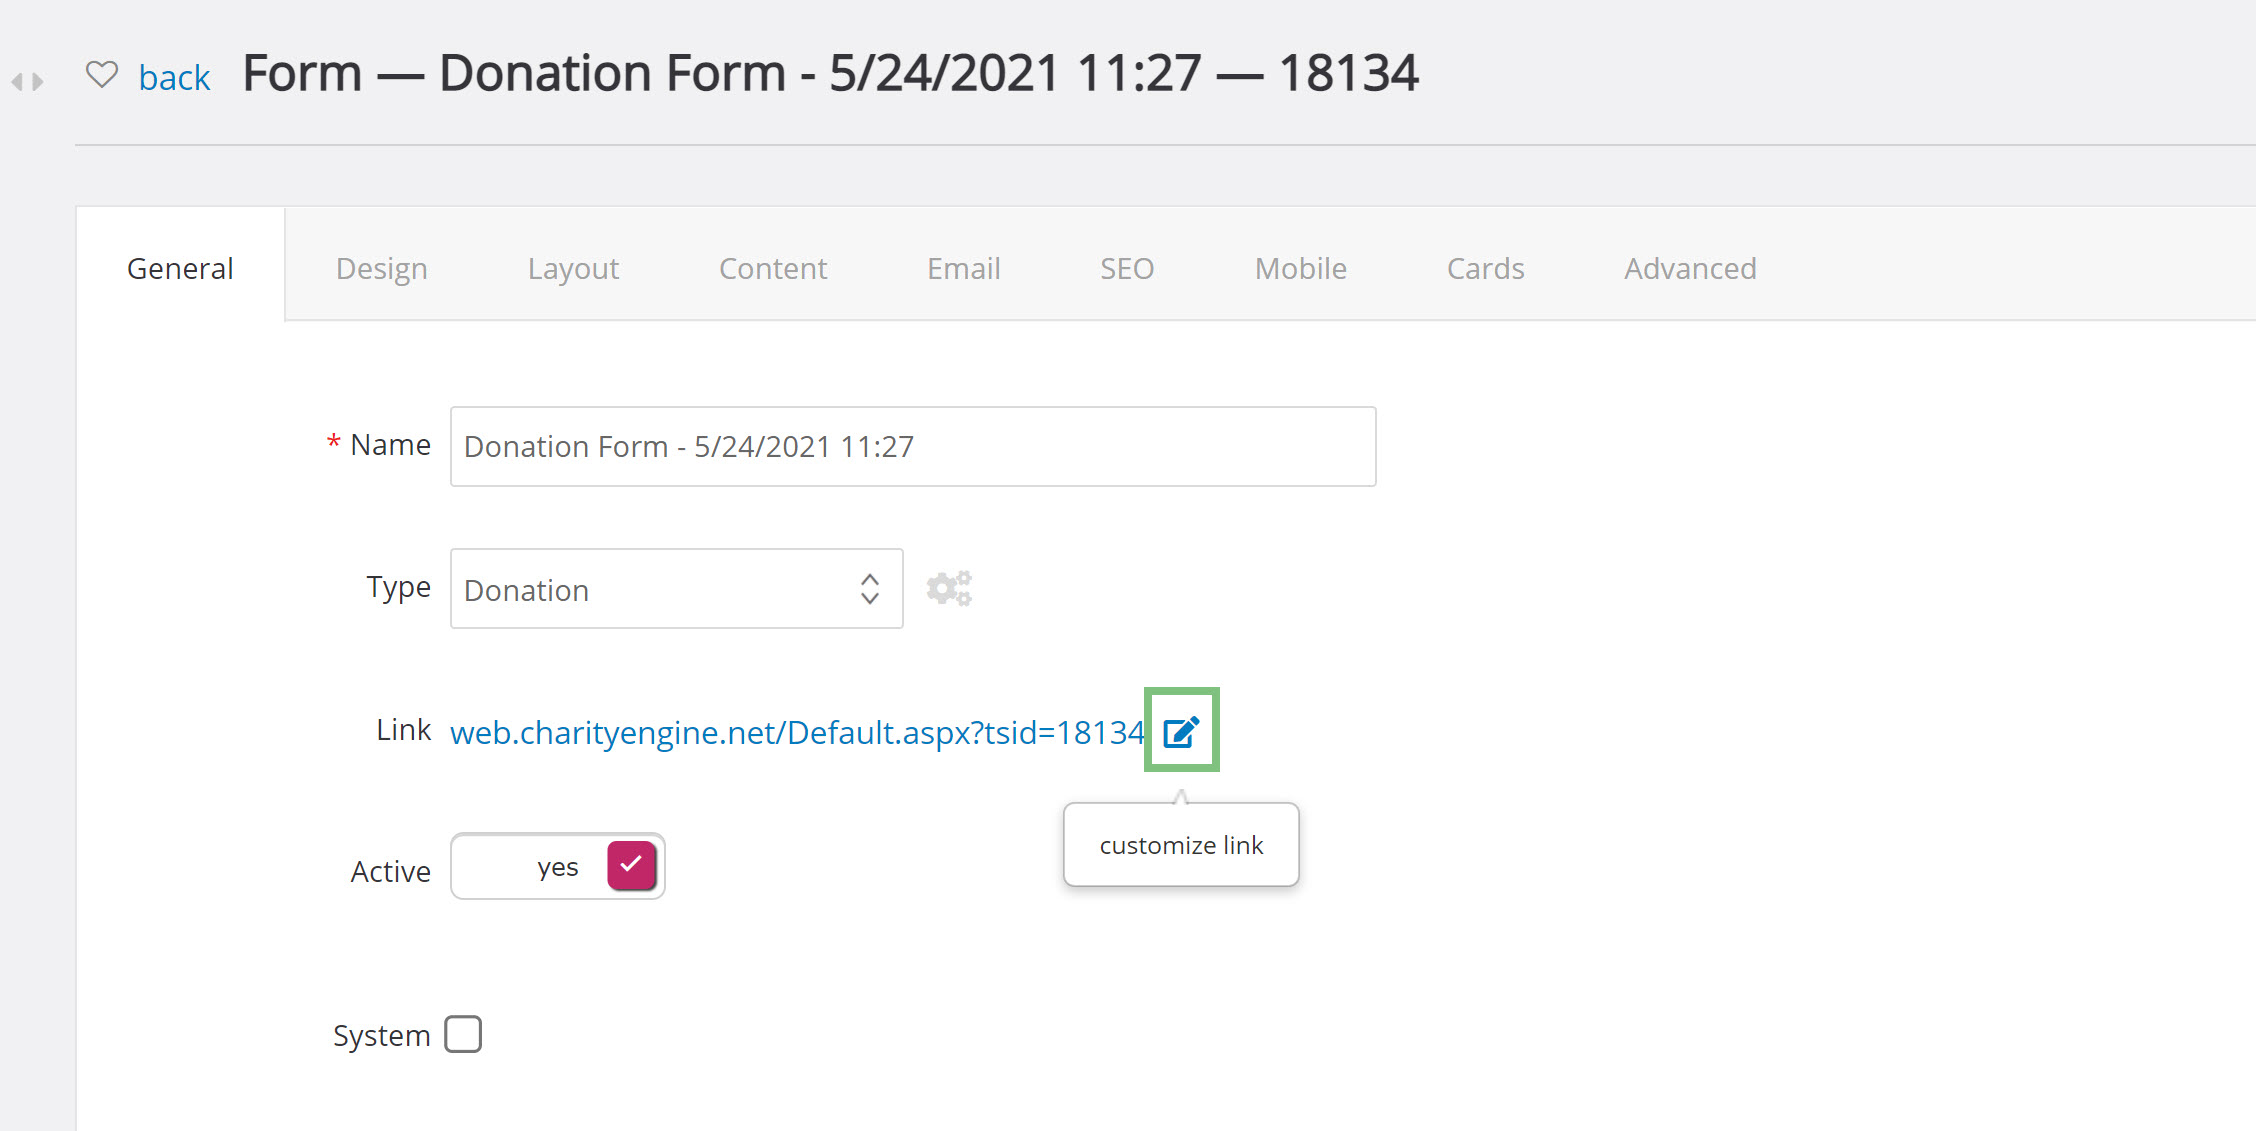Check the System checkbox
The image size is (2256, 1131).
click(x=463, y=1034)
